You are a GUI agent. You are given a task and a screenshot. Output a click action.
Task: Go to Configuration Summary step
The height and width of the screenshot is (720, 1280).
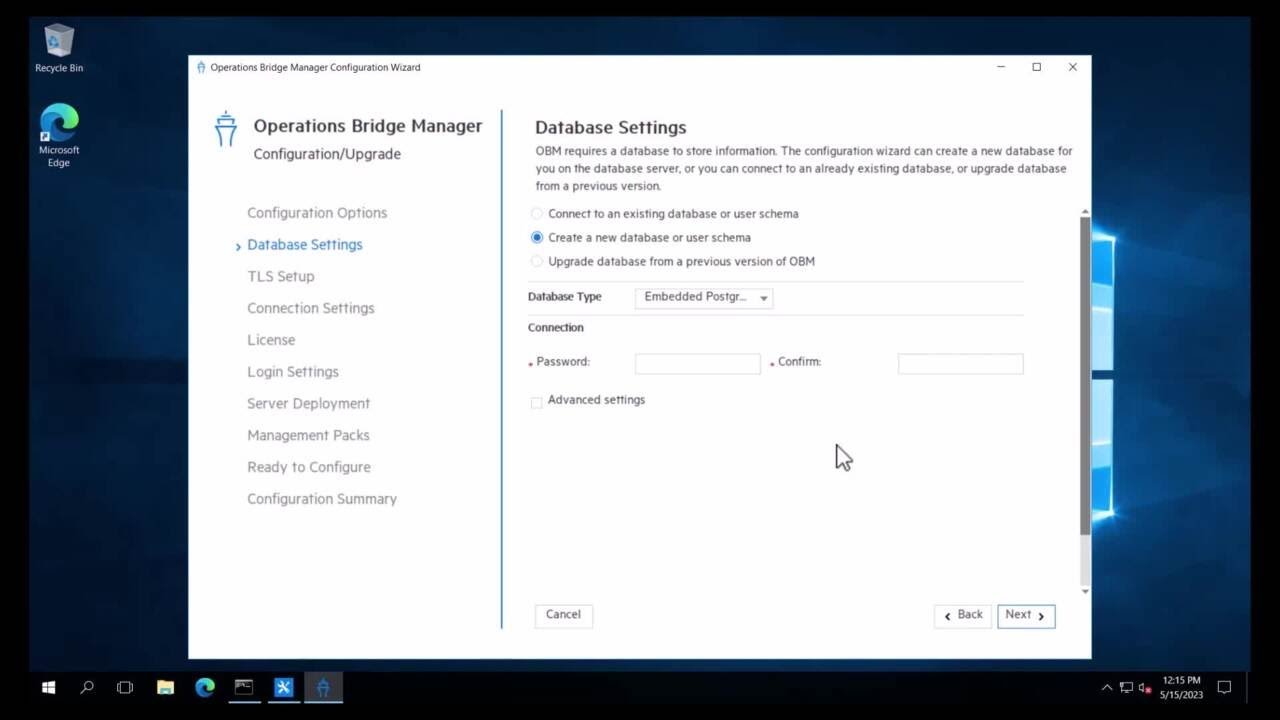click(322, 499)
